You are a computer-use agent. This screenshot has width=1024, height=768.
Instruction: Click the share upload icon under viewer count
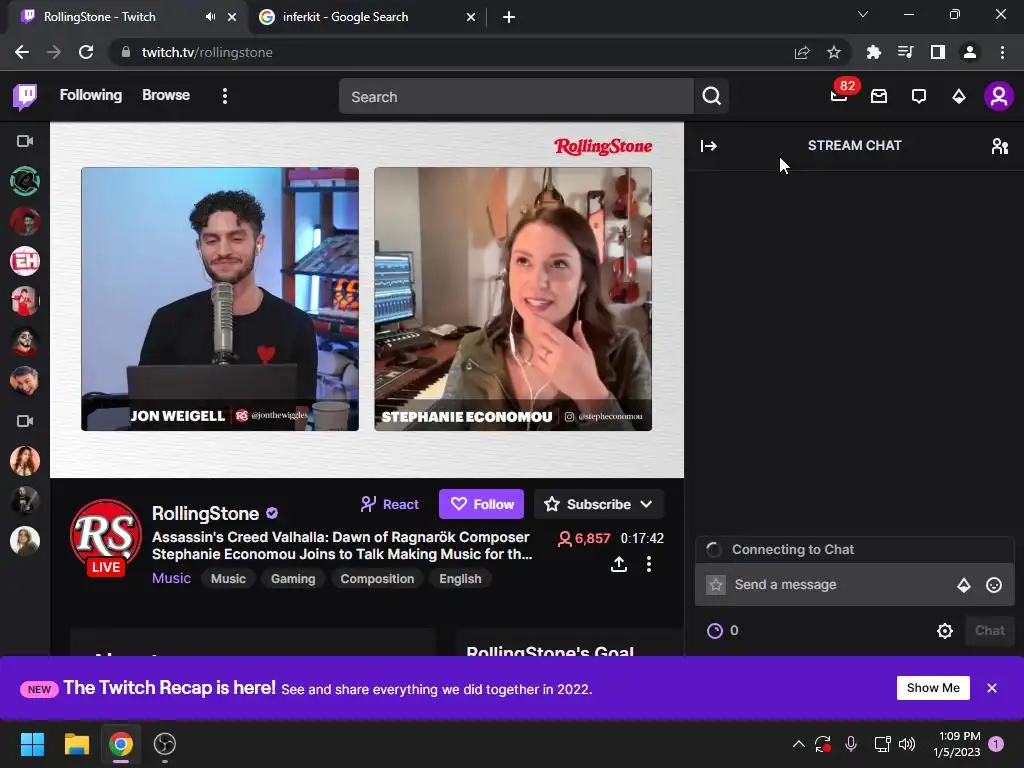pos(619,564)
